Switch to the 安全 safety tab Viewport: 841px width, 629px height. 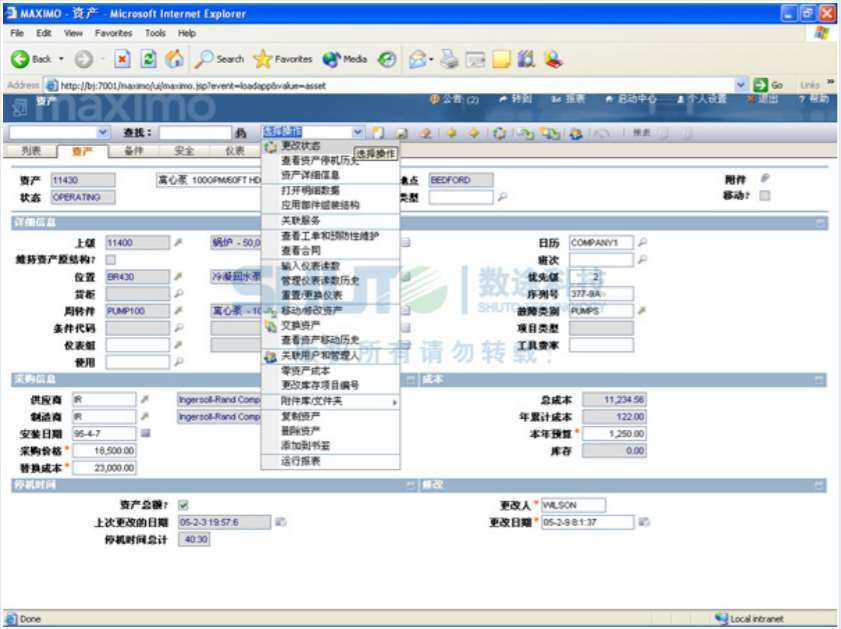(x=184, y=151)
